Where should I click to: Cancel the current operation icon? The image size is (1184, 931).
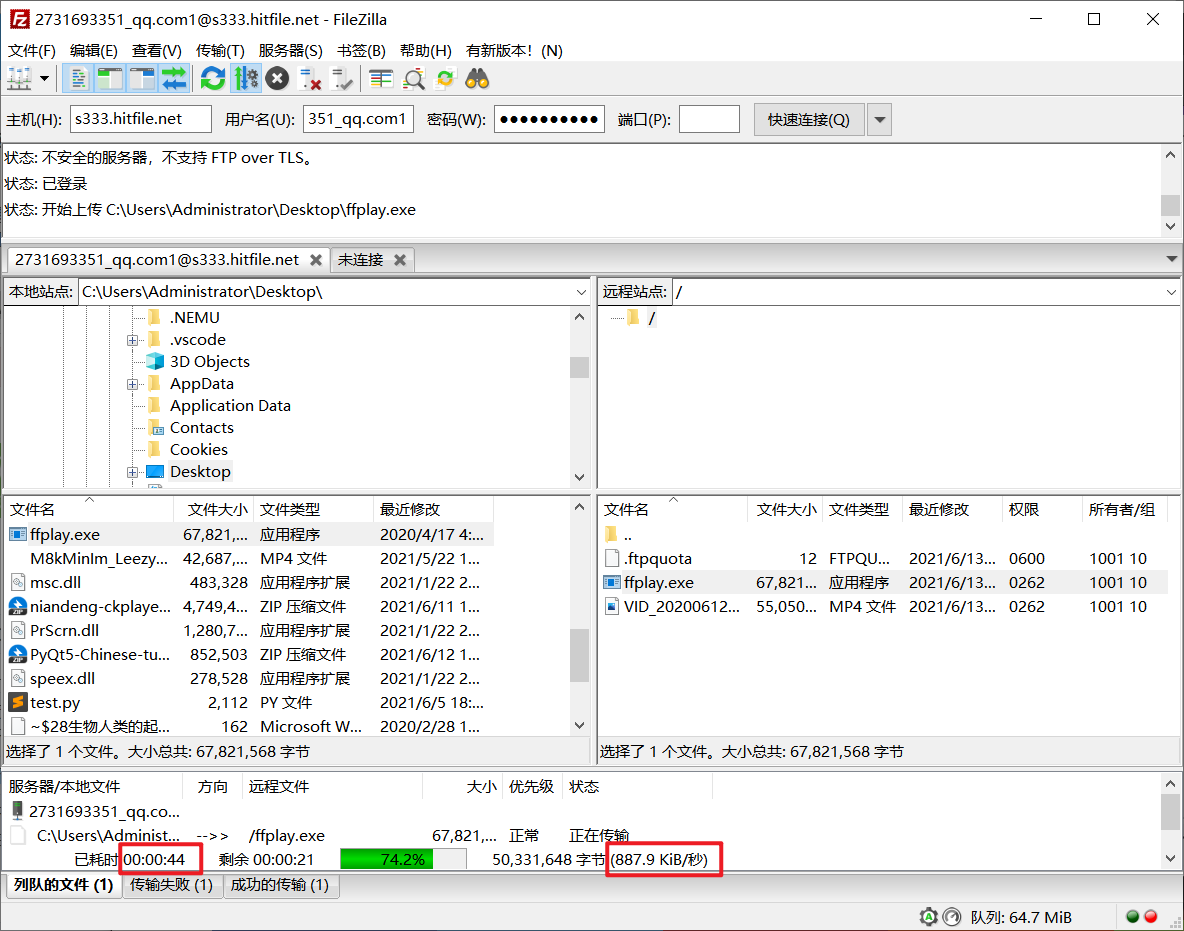click(277, 79)
